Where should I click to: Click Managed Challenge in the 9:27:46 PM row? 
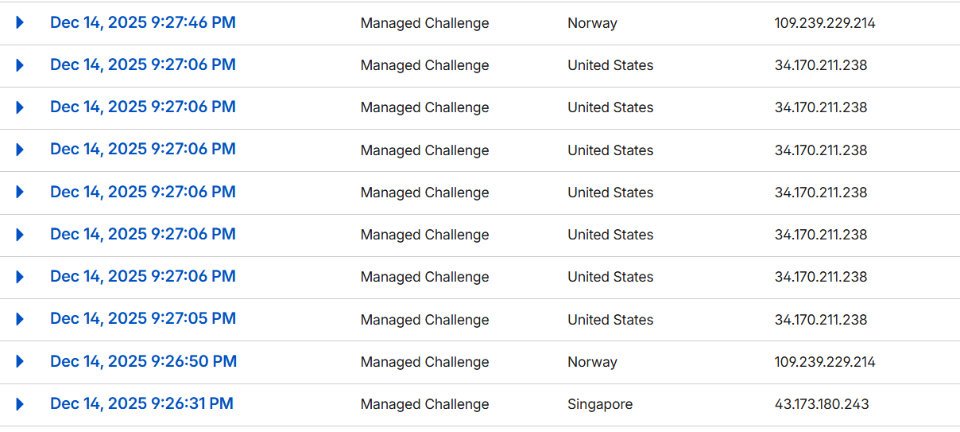coord(425,22)
